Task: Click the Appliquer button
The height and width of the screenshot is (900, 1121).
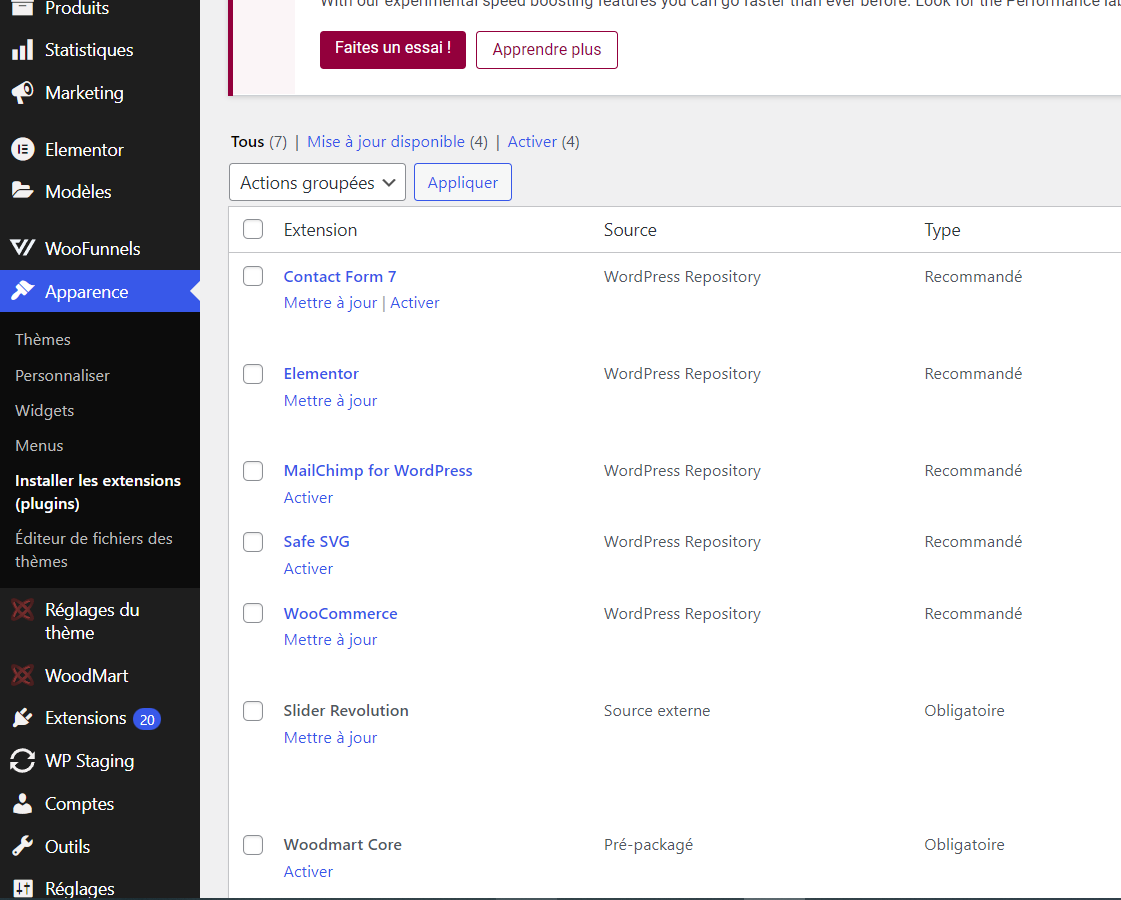Action: click(463, 182)
